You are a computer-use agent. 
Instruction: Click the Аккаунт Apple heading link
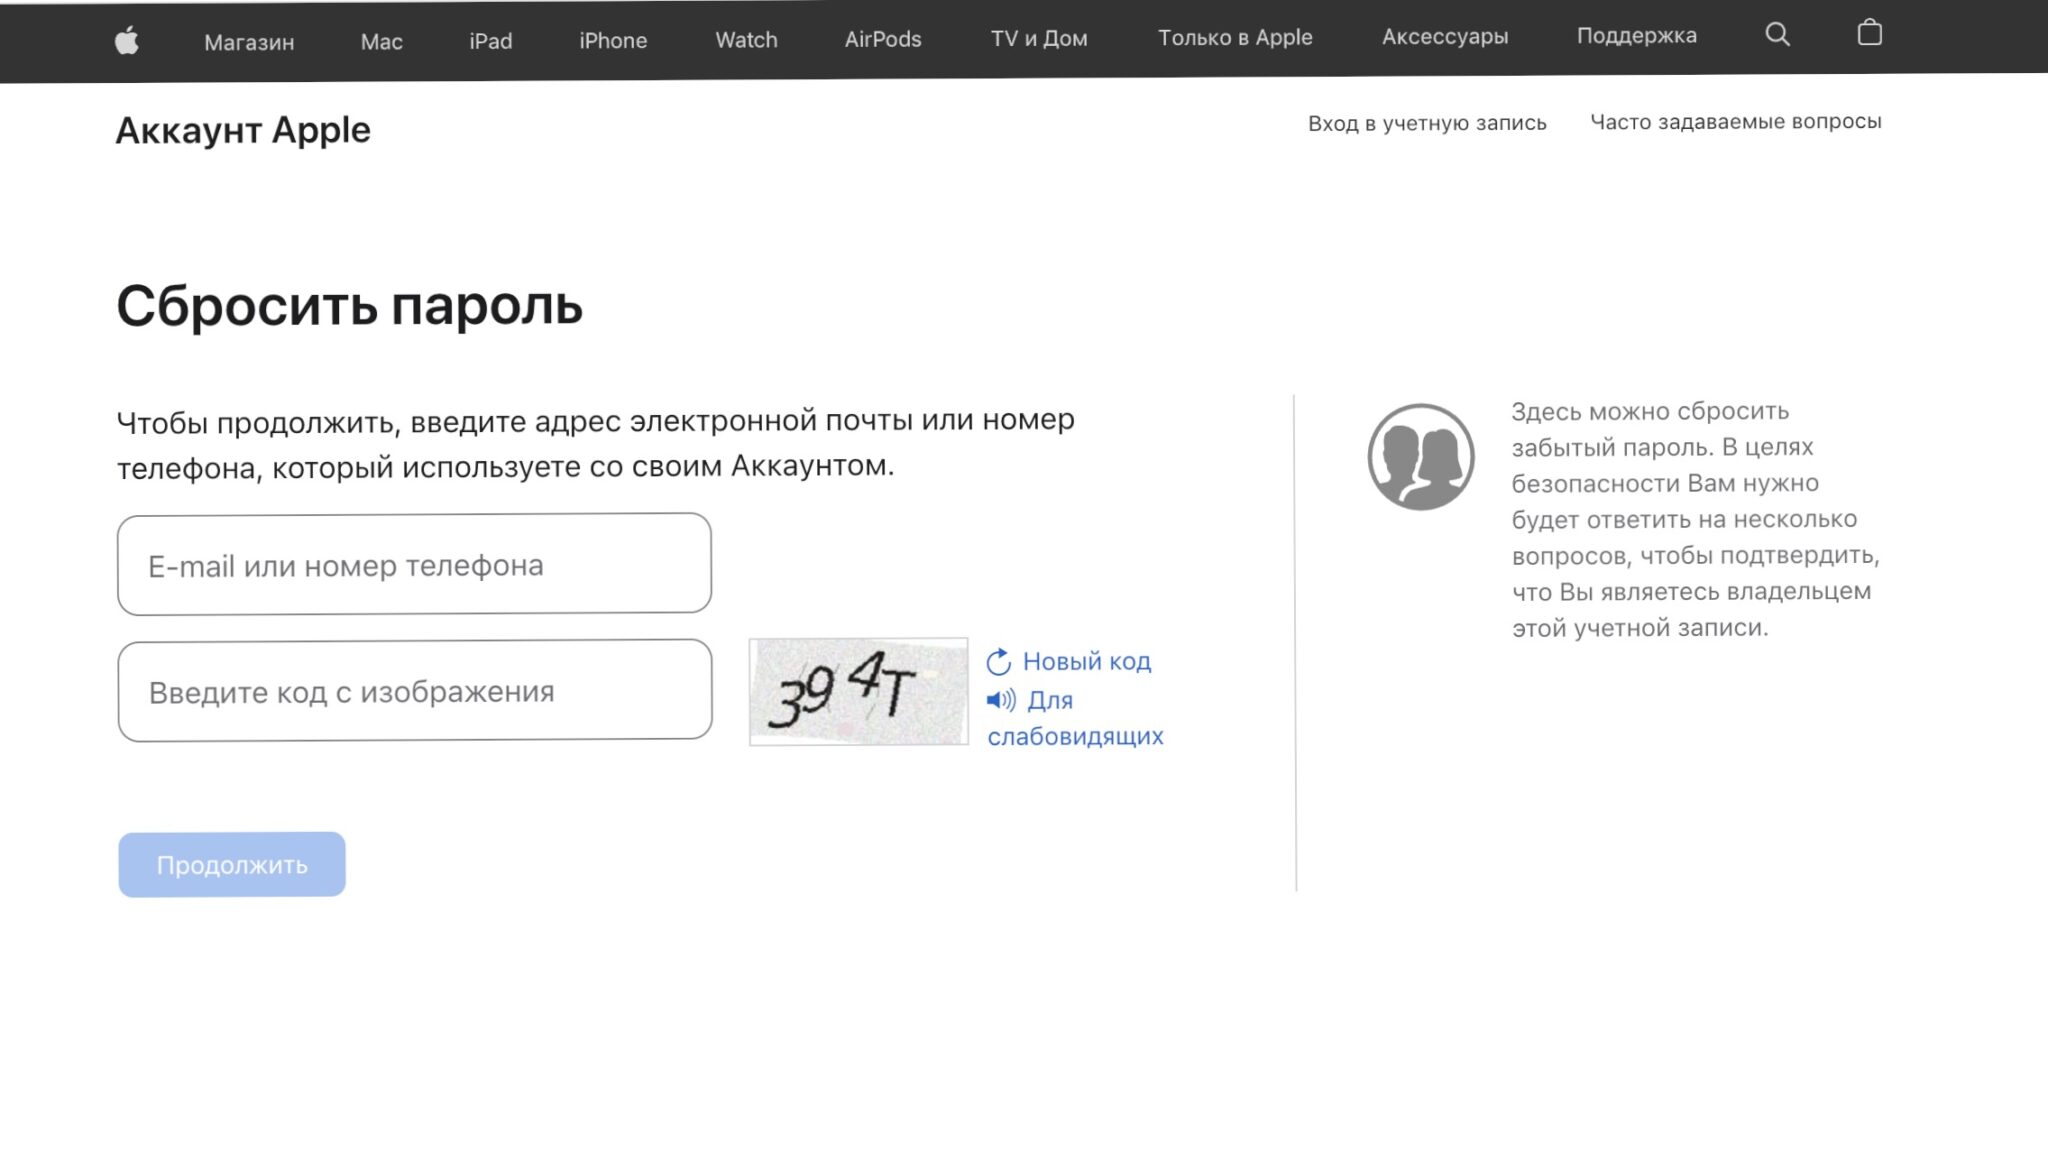243,130
